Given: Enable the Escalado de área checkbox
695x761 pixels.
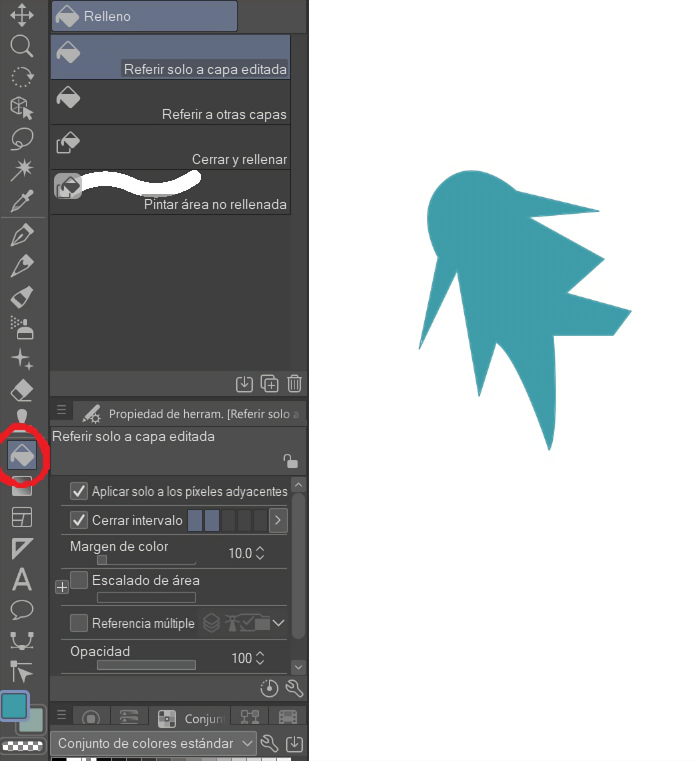Looking at the screenshot, I should 79,580.
